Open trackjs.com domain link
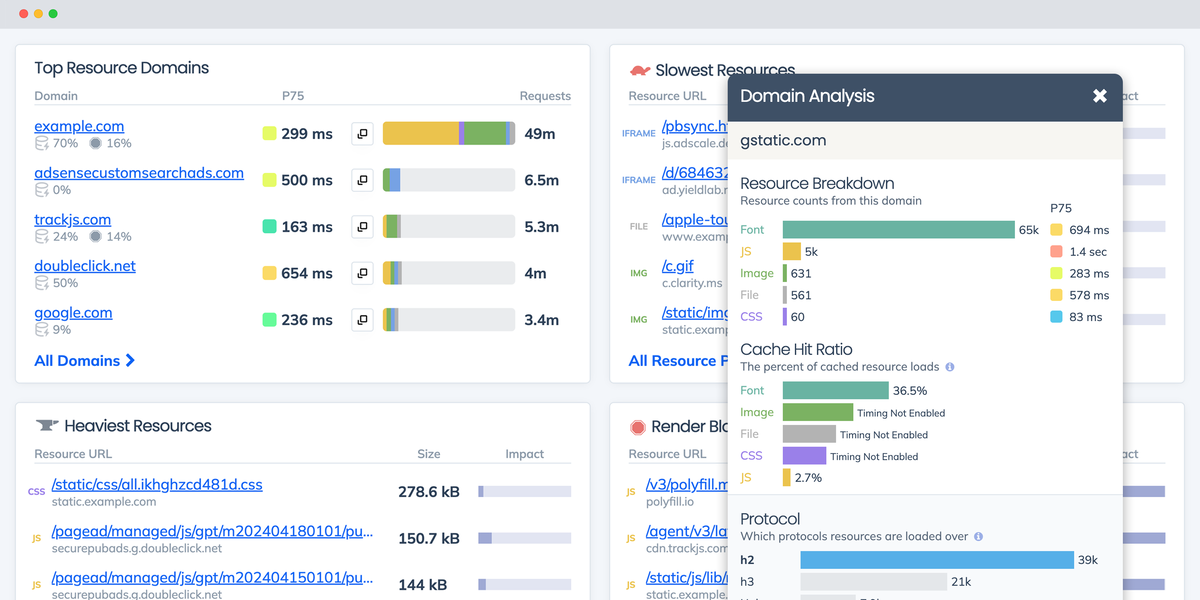This screenshot has height=600, width=1200. point(73,220)
